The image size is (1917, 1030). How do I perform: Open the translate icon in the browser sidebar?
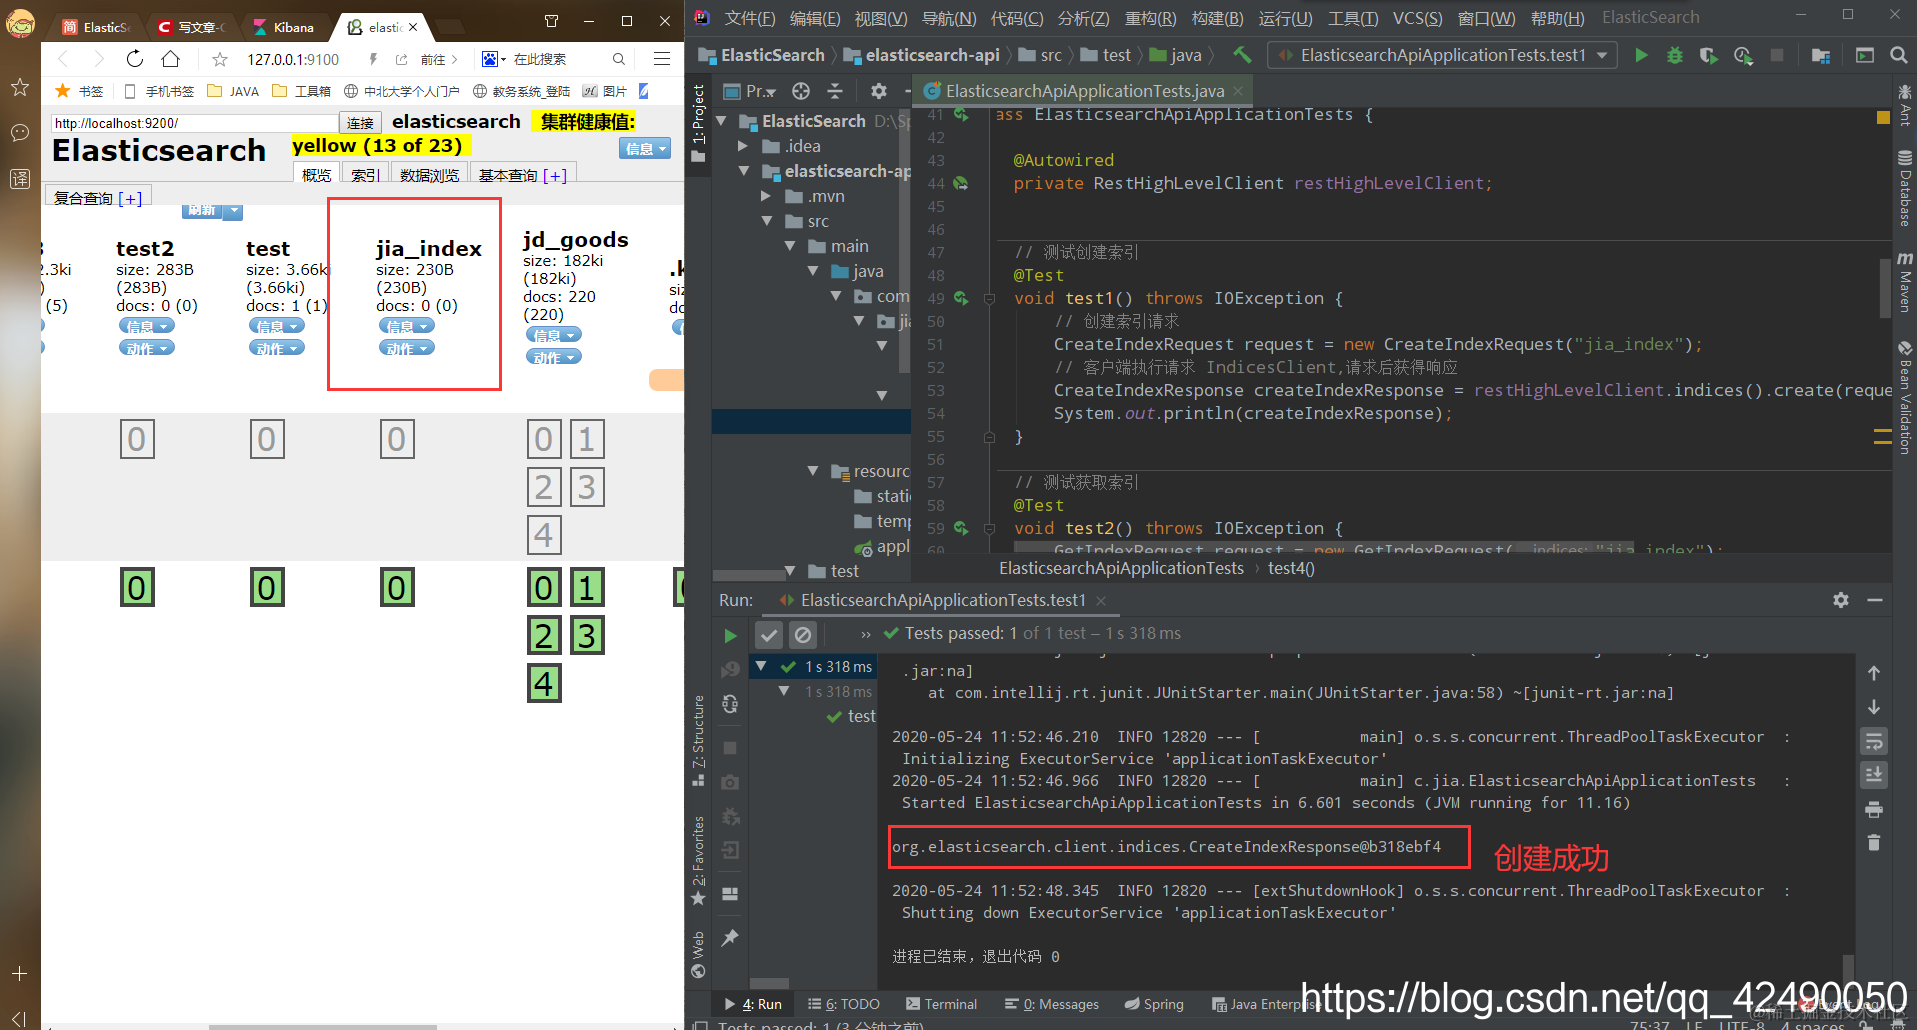pos(20,179)
